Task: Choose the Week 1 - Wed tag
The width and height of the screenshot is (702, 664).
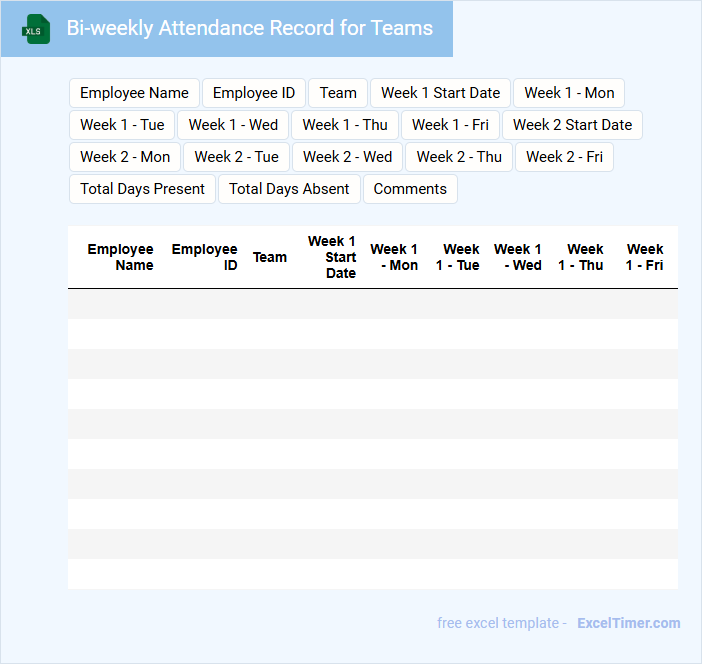Action: [233, 125]
